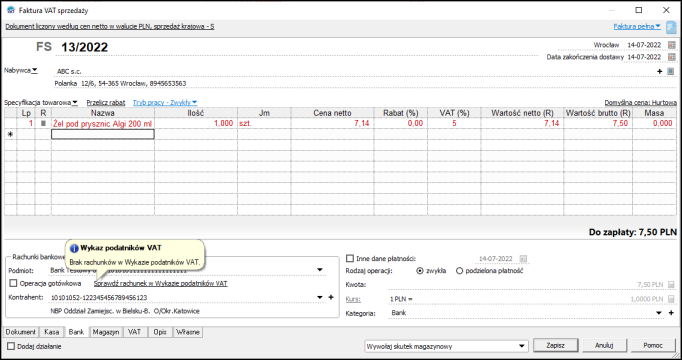The height and width of the screenshot is (360, 682).
Task: Check the Dodaj działanie box
Action: [x=11, y=347]
